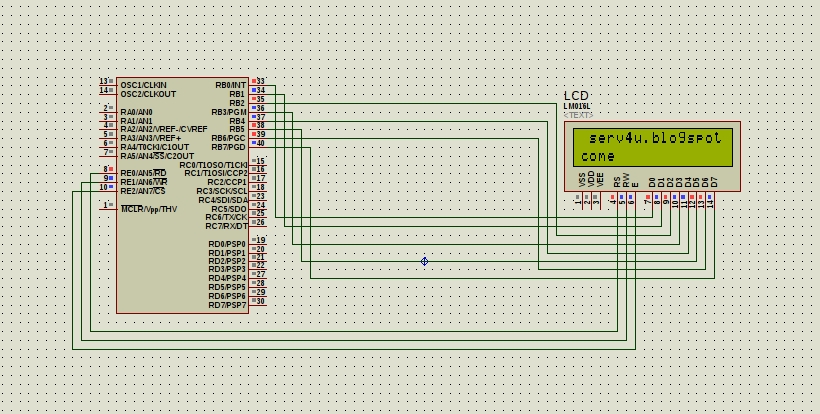Screen dimensions: 820x414
Task: Select the RA3/AN3/VREF+ pin label
Action: [x=151, y=138]
